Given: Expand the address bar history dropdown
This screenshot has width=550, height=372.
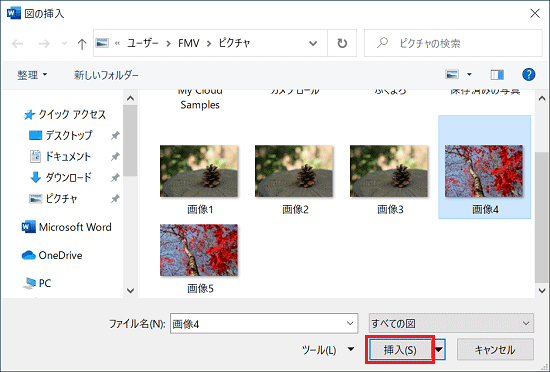Looking at the screenshot, I should tap(313, 43).
